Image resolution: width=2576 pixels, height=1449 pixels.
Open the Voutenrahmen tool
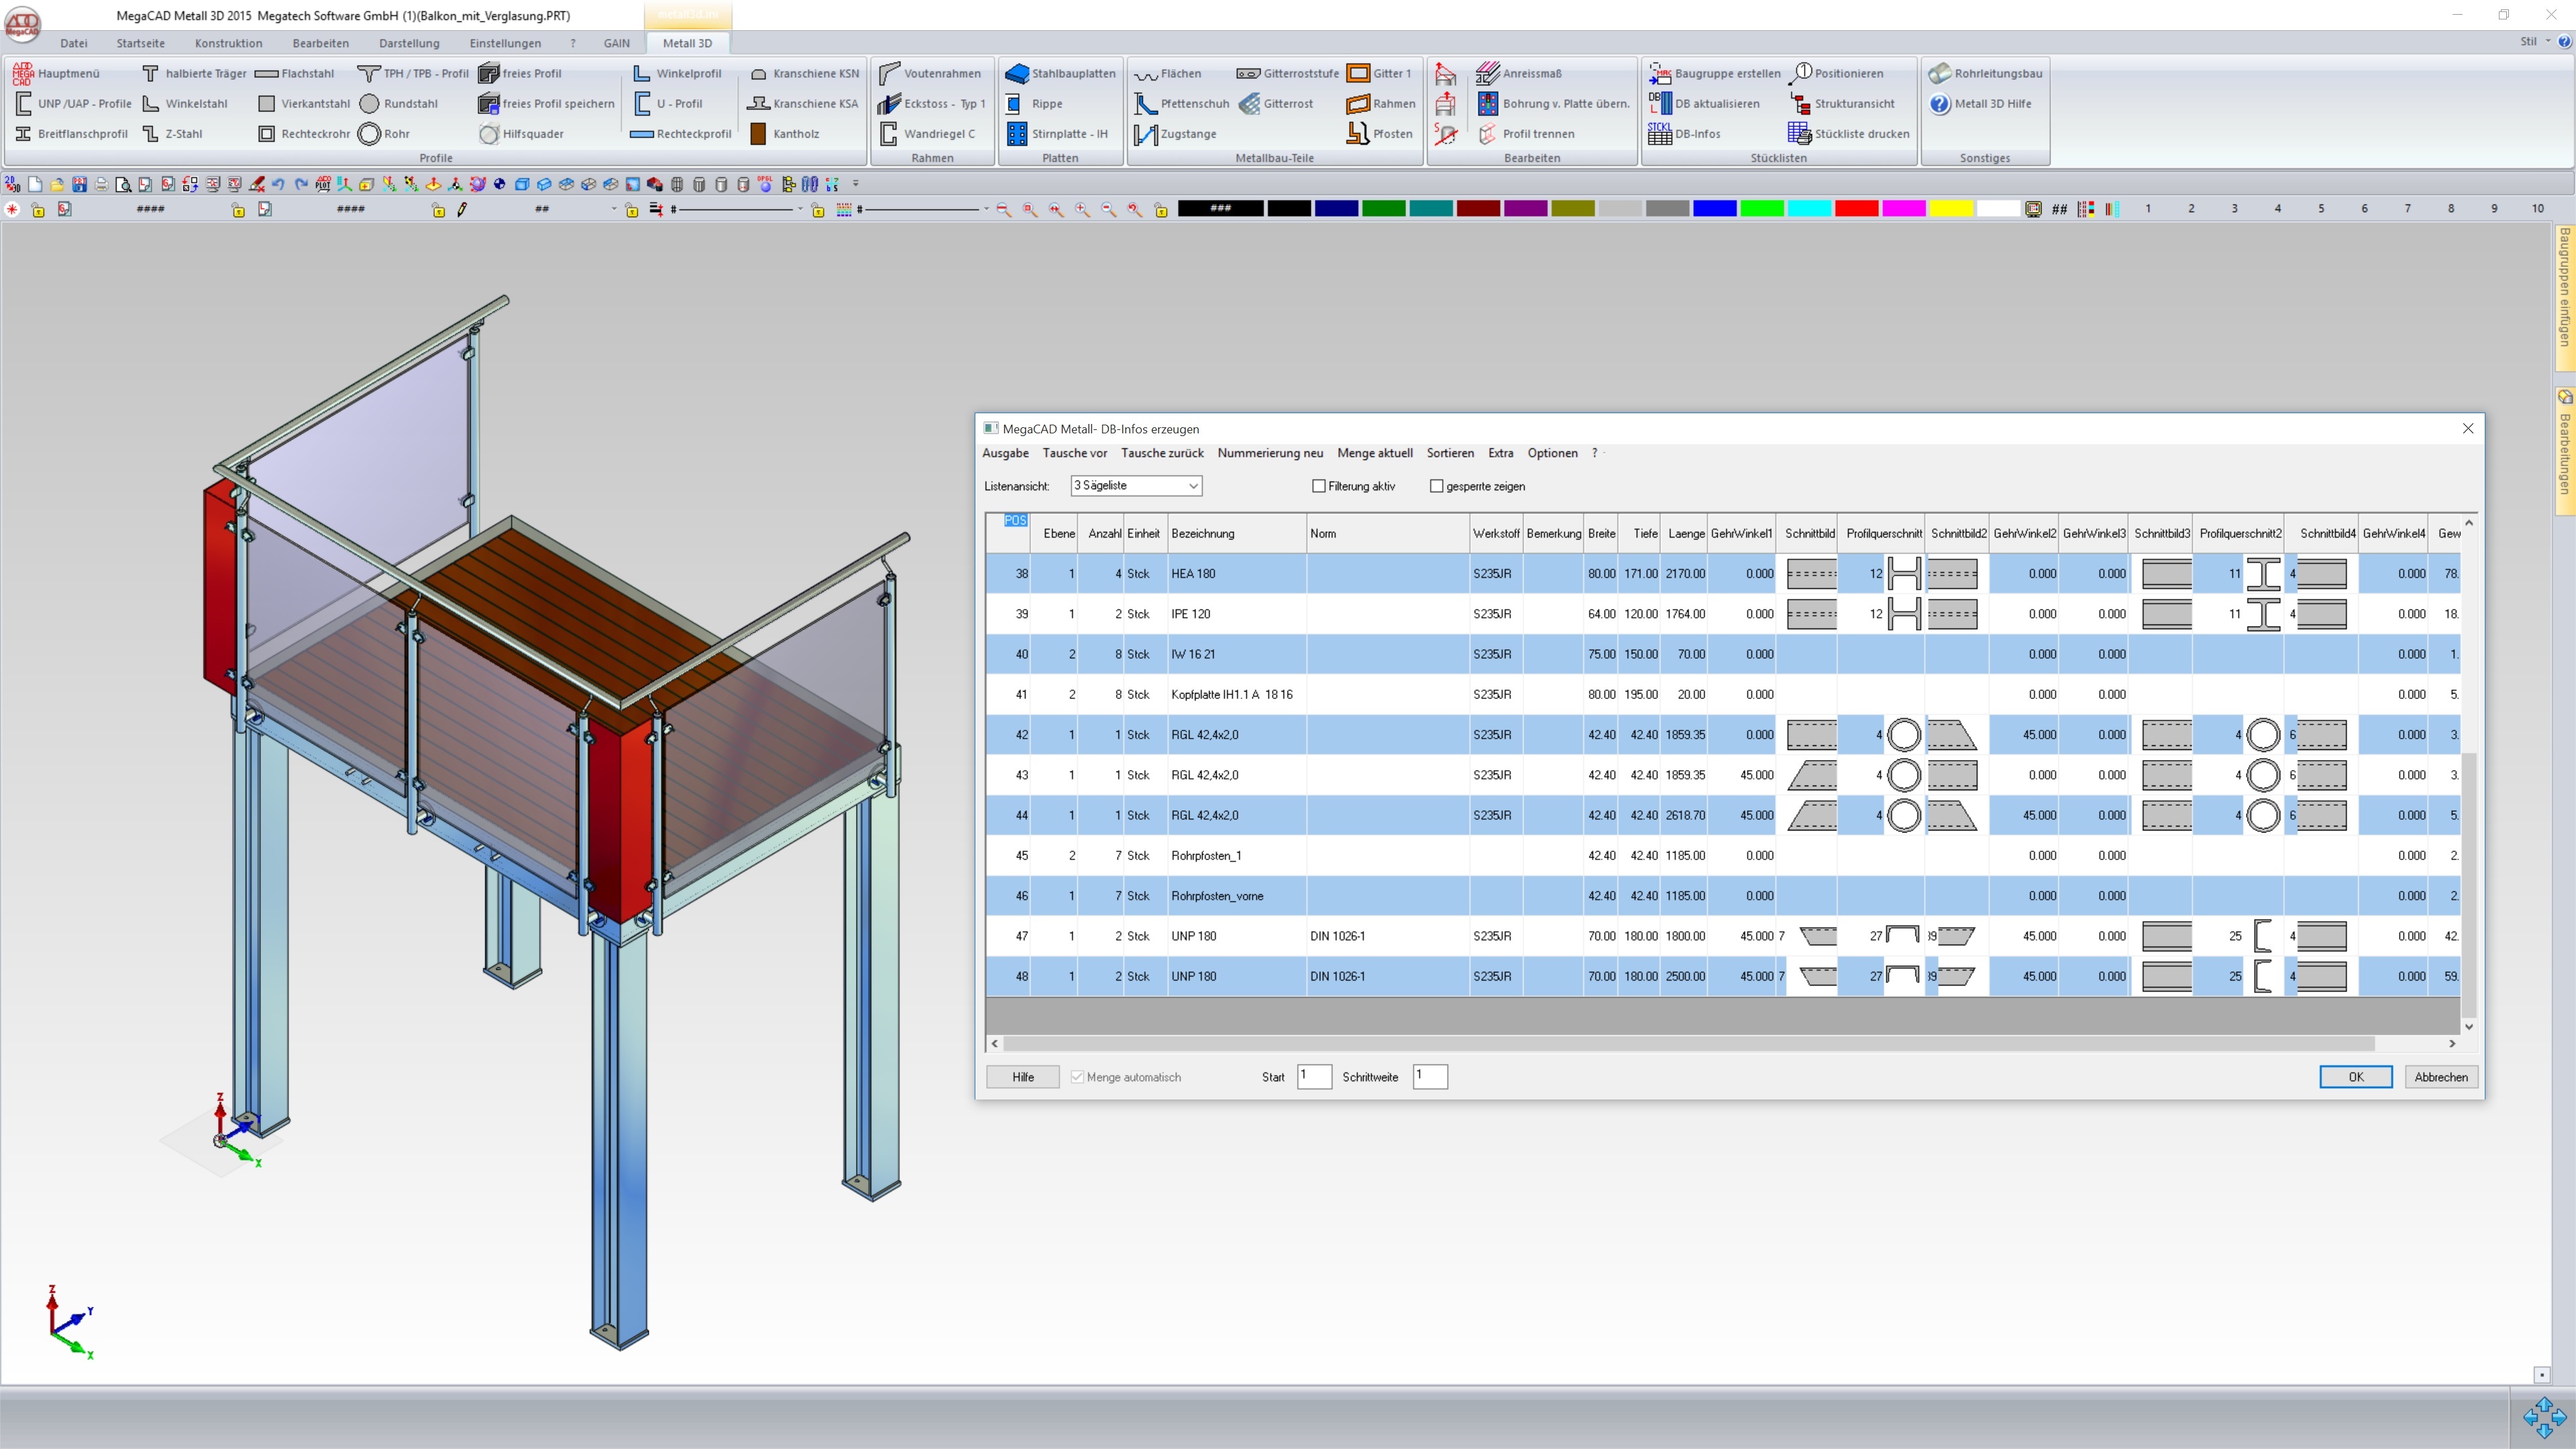[x=930, y=73]
